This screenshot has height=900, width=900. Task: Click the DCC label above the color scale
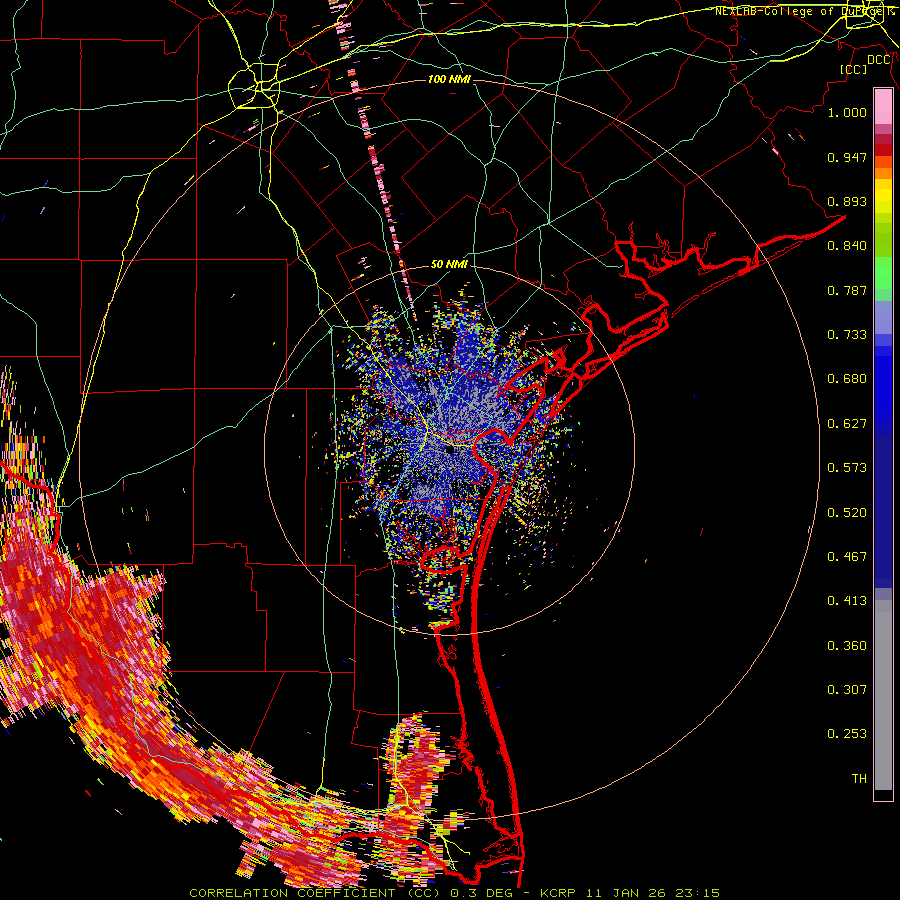click(879, 60)
